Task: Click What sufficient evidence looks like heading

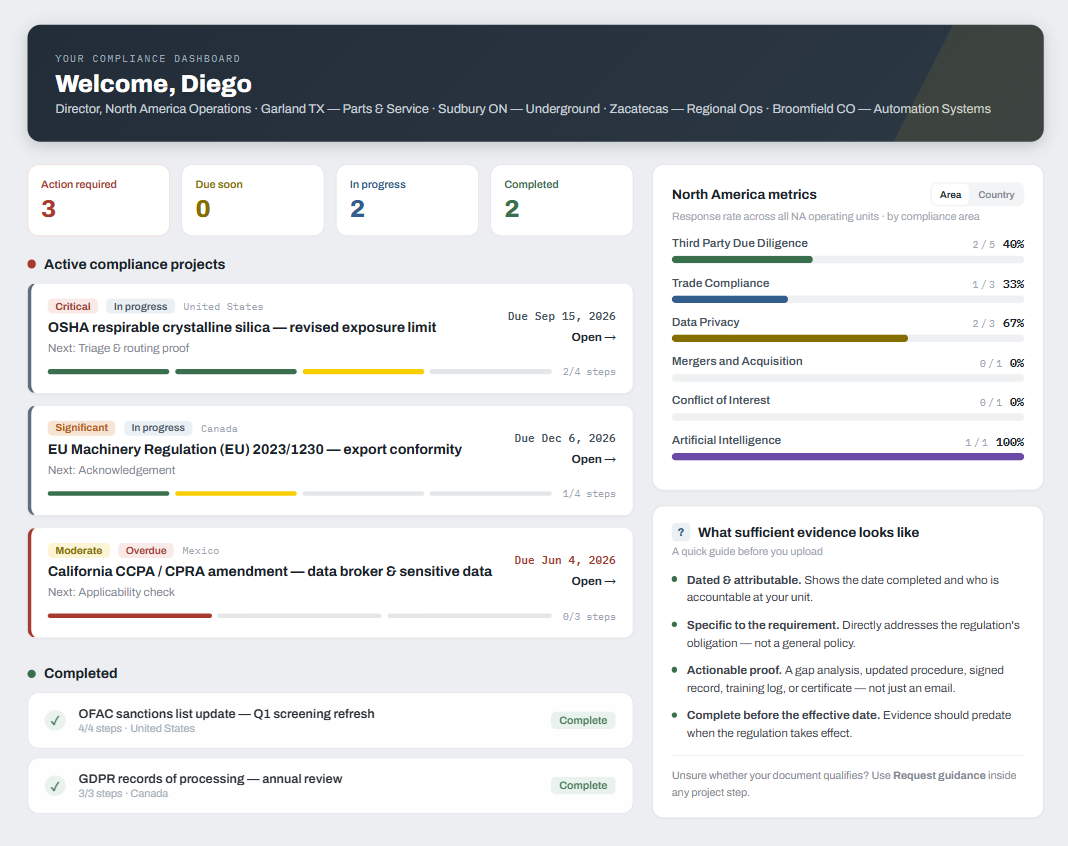Action: coord(808,532)
